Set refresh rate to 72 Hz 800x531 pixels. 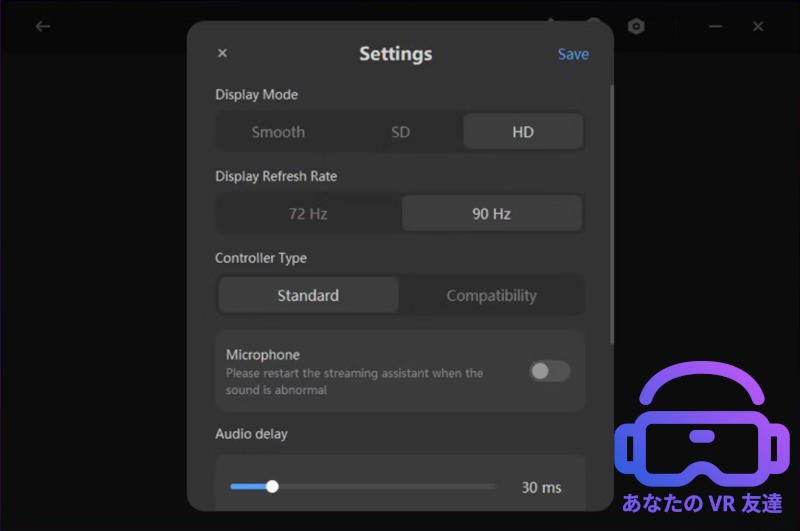308,214
